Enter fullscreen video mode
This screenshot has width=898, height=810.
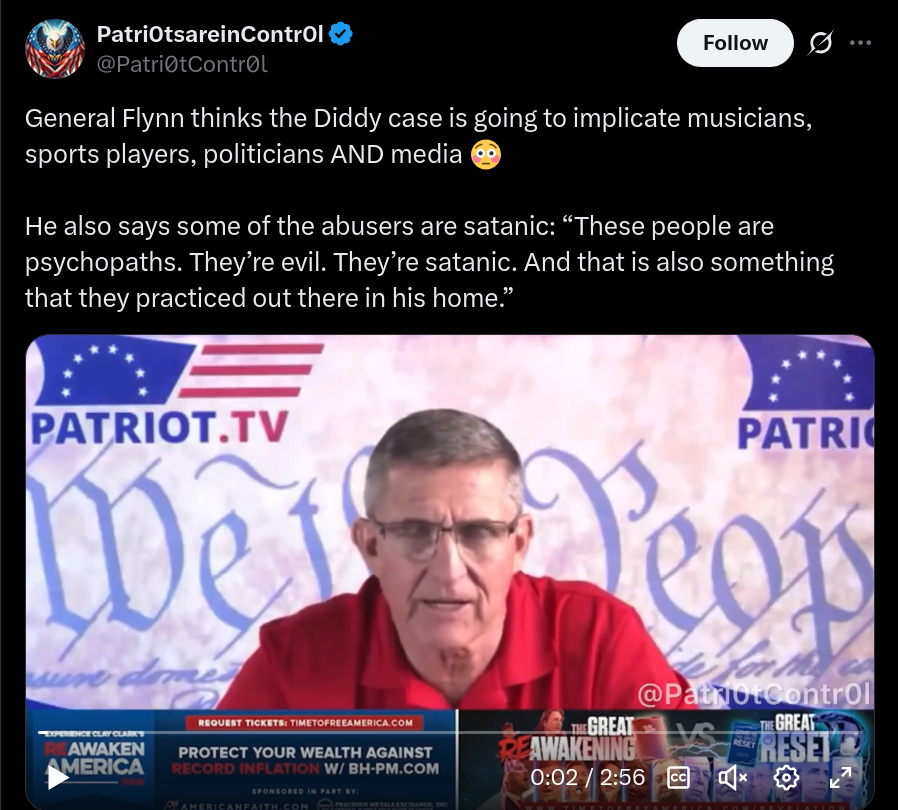click(x=840, y=777)
